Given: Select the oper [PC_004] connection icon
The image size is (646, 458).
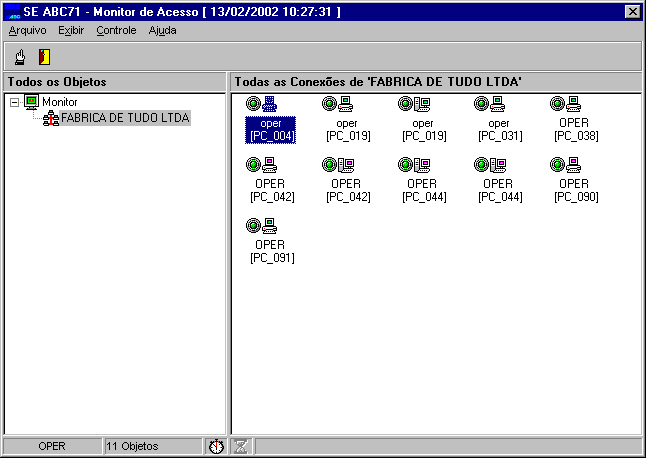Looking at the screenshot, I should 270,104.
